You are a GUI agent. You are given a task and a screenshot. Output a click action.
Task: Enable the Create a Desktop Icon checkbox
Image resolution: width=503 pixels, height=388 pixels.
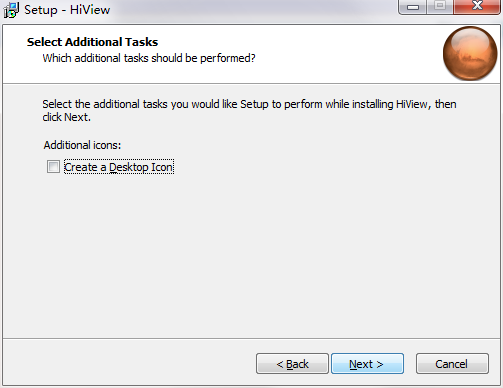tap(53, 166)
